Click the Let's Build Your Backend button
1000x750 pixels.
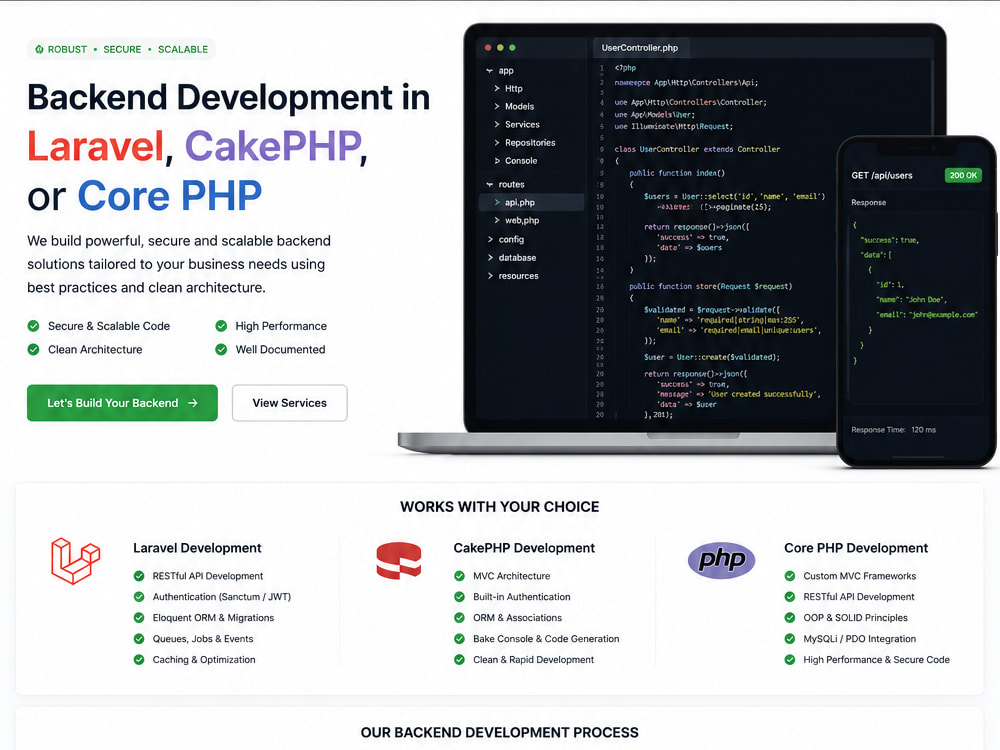click(x=122, y=403)
